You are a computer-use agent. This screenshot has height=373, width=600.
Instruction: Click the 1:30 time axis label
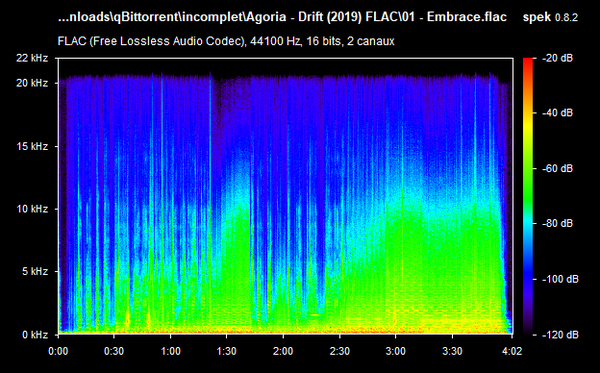[x=227, y=351]
